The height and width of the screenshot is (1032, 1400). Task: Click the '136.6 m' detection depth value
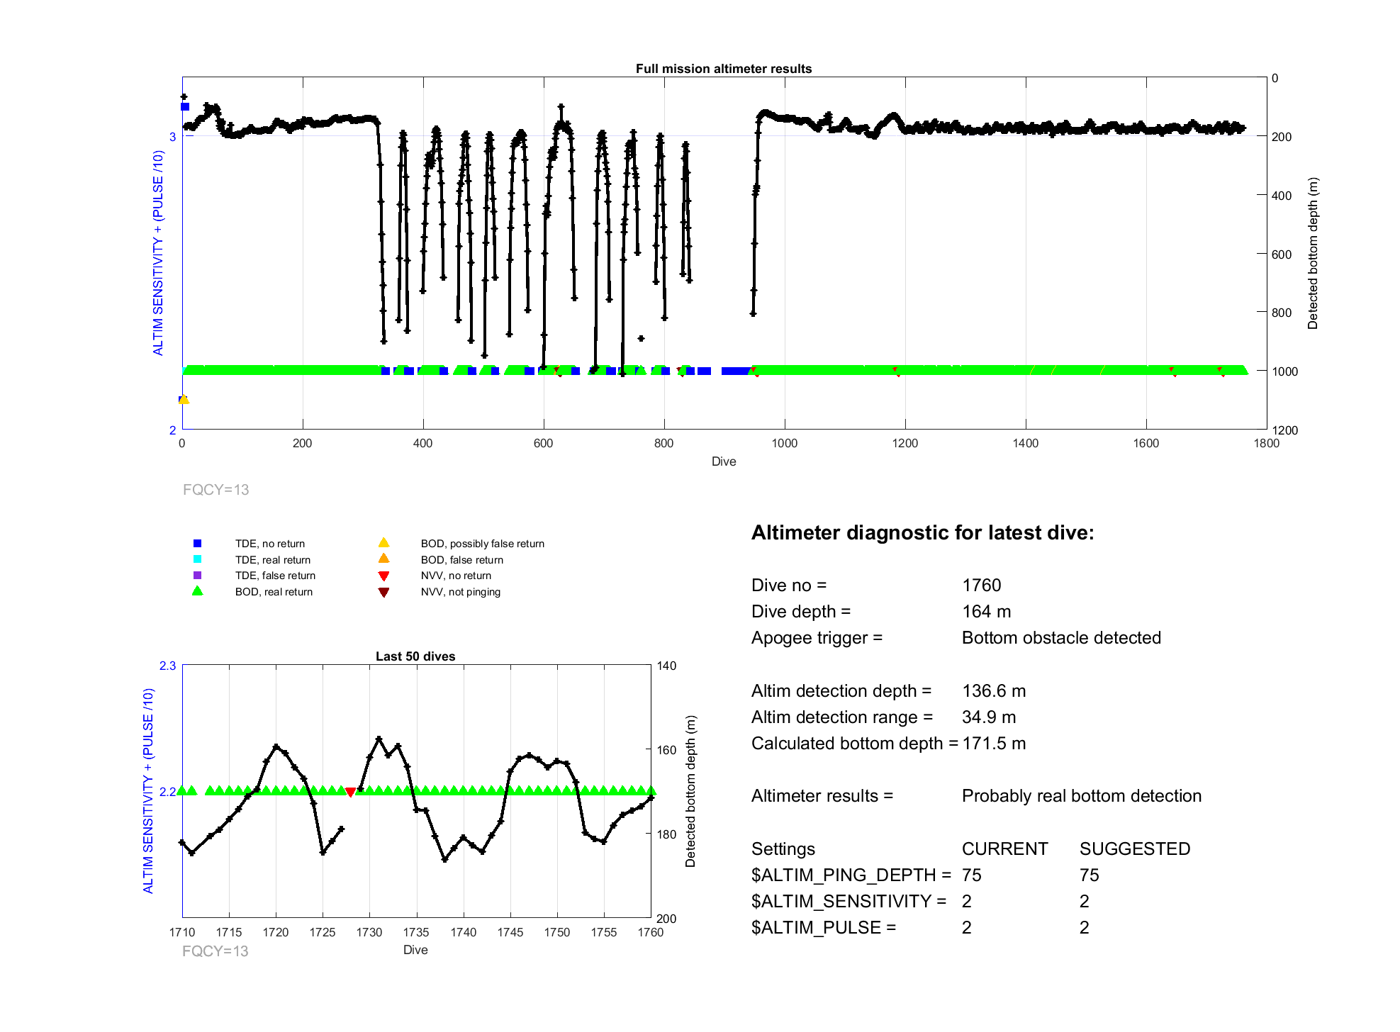pos(994,691)
